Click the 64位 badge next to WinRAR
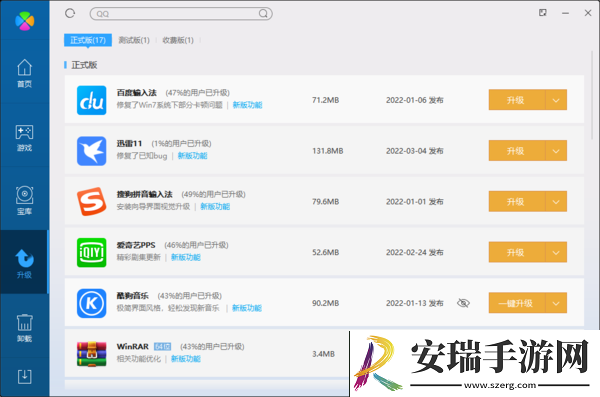Image resolution: width=600 pixels, height=397 pixels. pyautogui.click(x=162, y=346)
